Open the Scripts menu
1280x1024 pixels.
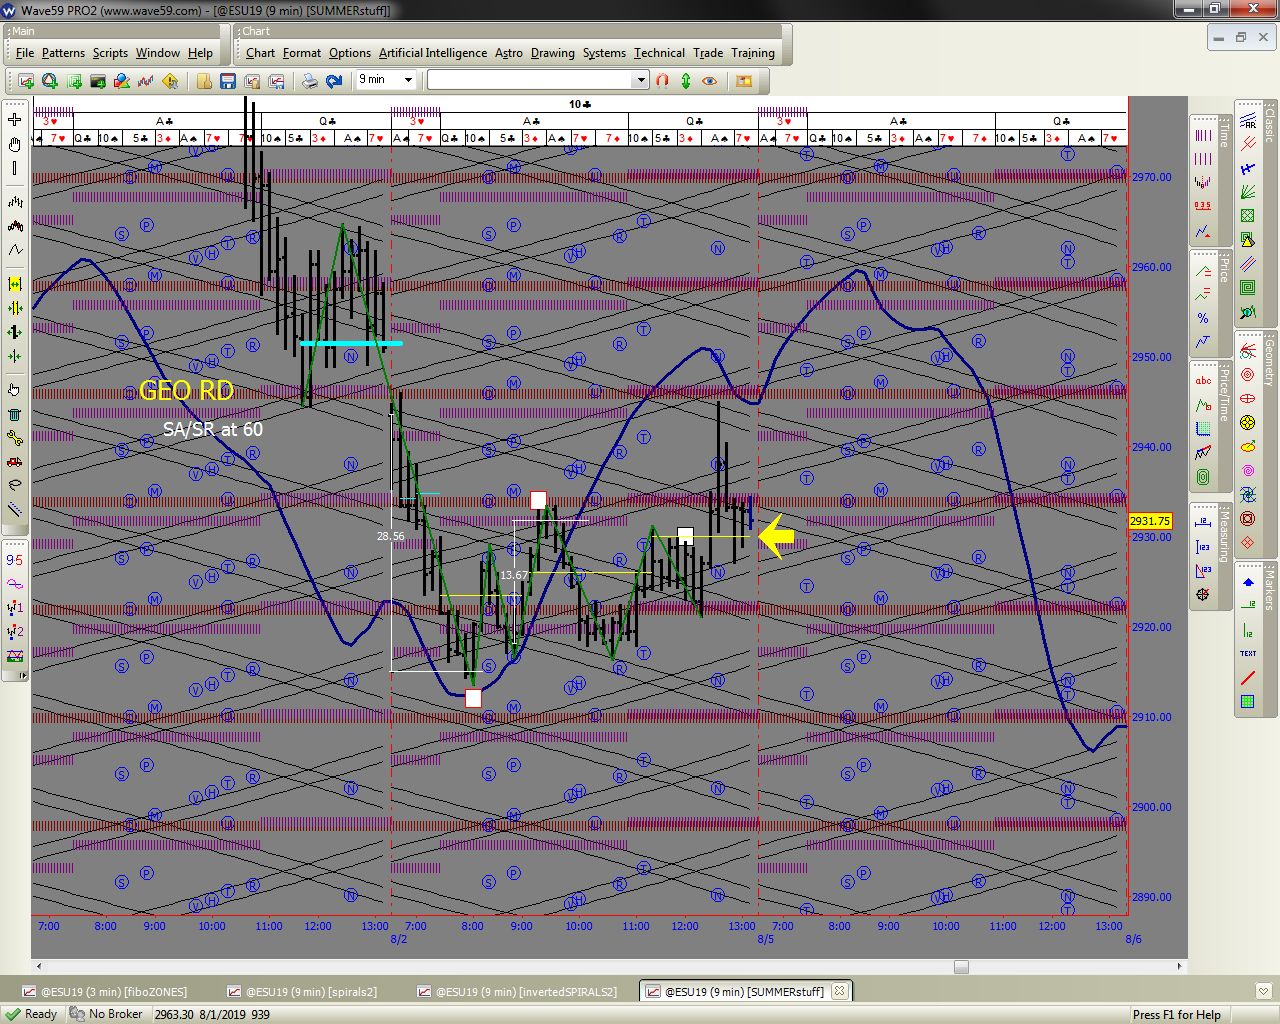110,53
